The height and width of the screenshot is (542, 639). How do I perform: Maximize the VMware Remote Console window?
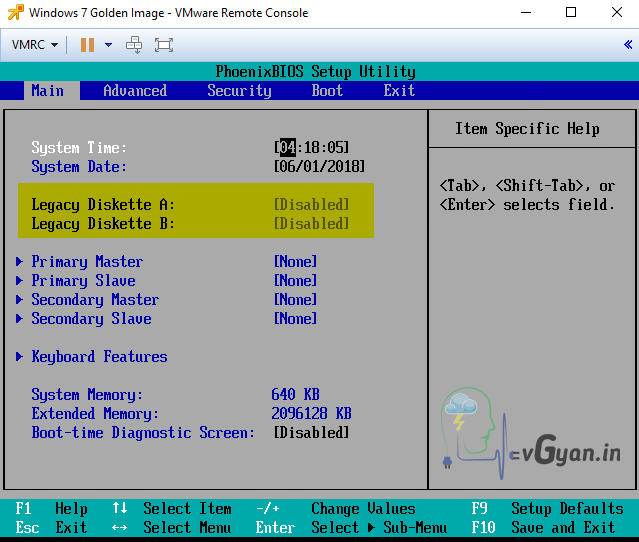pos(571,13)
